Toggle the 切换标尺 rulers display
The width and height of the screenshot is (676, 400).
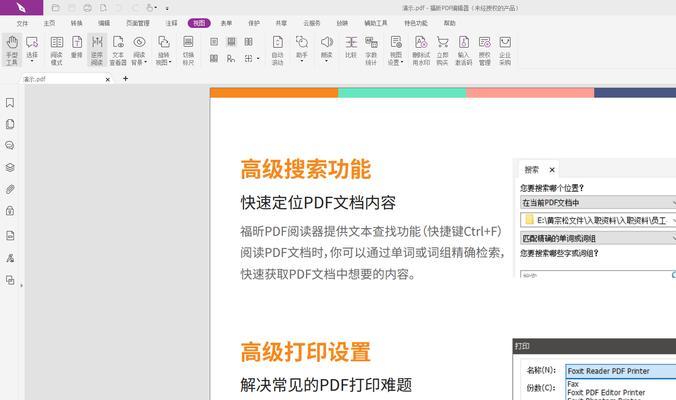click(x=188, y=50)
